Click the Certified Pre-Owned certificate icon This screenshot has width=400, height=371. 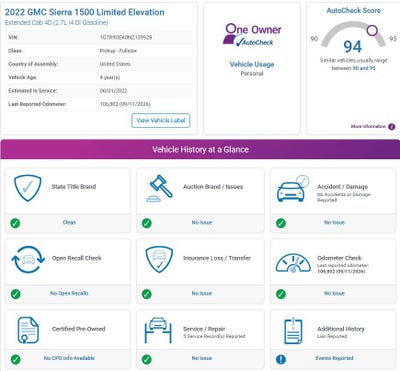click(x=28, y=330)
